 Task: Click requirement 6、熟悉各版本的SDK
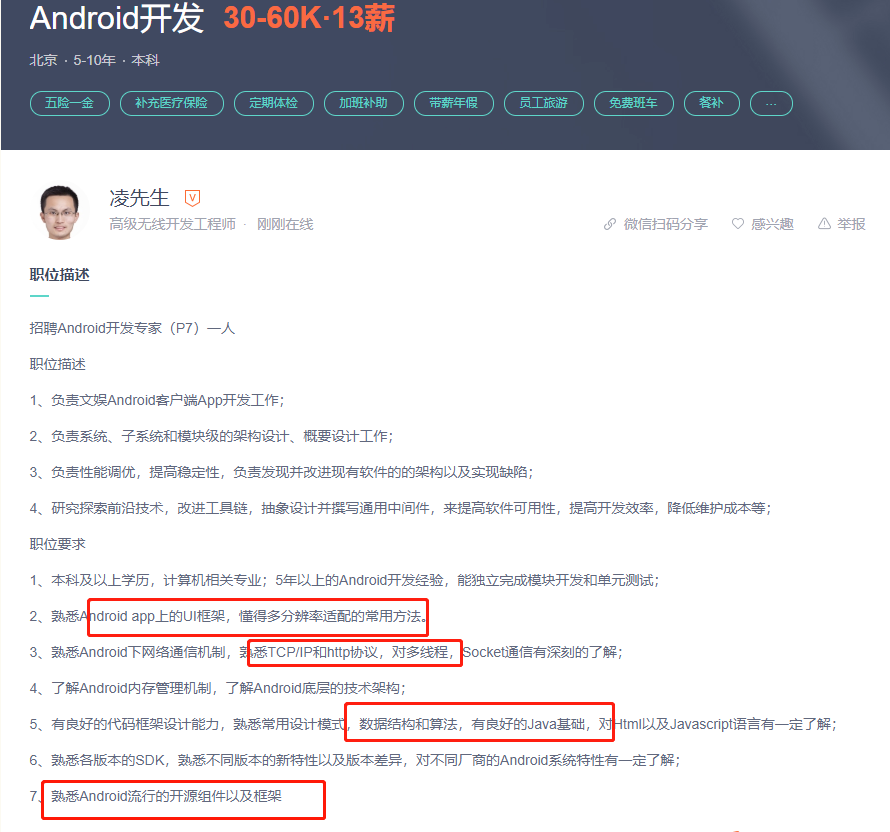point(355,760)
